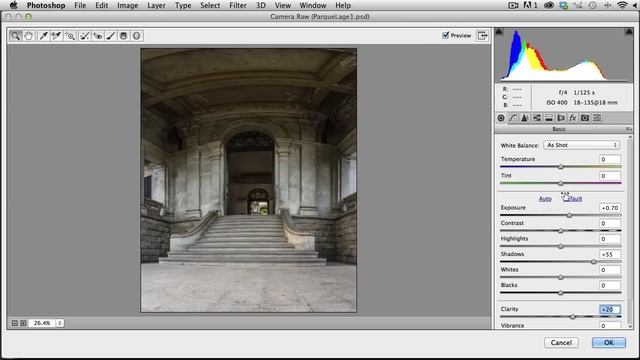Select the Radial Filter tool
The height and width of the screenshot is (360, 640).
[x=136, y=36]
